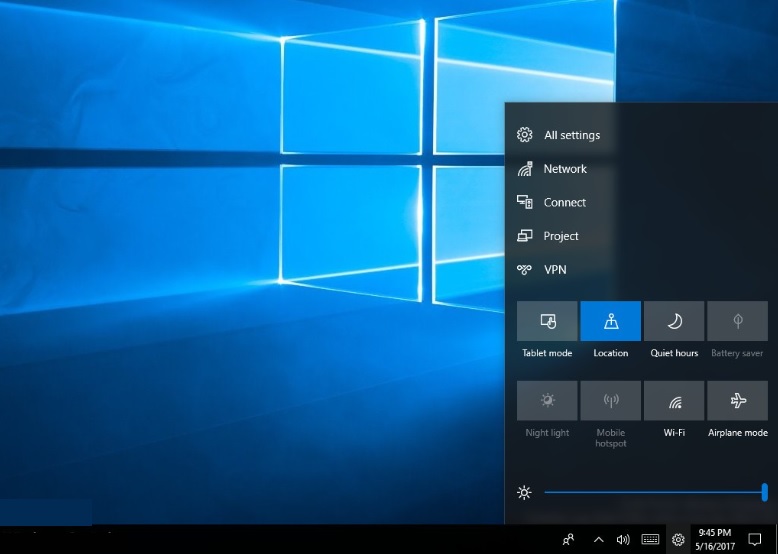Enable the Quiet hours tile
The image size is (778, 554).
674,321
